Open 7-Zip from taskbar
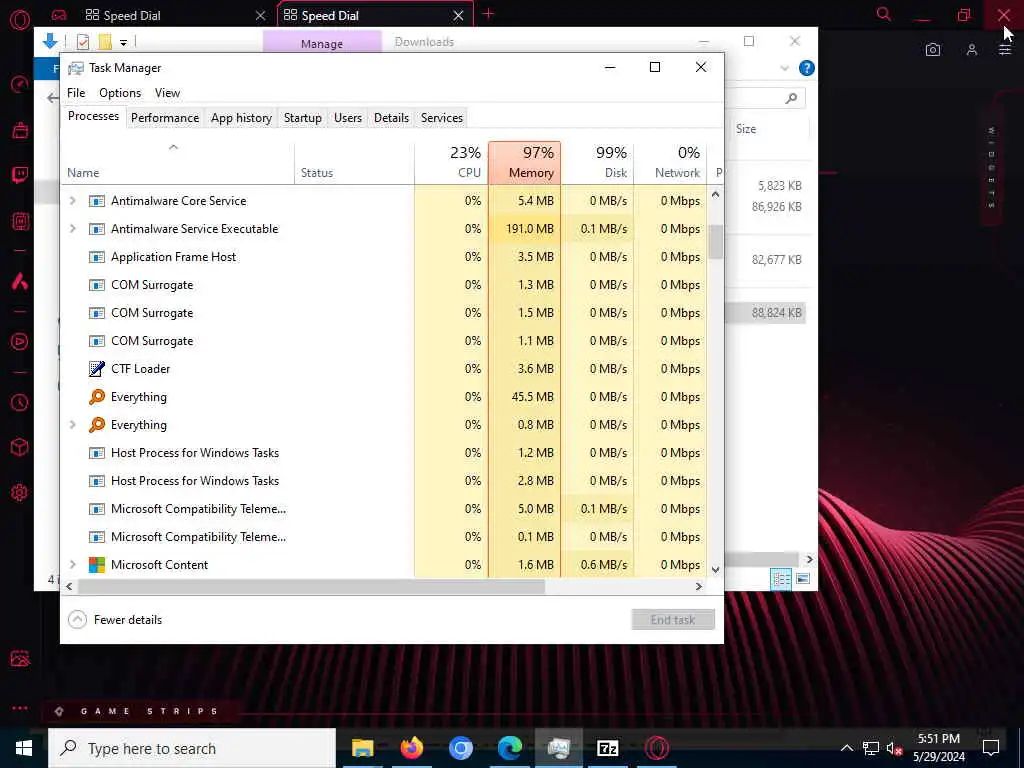Viewport: 1024px width, 768px height. click(607, 748)
